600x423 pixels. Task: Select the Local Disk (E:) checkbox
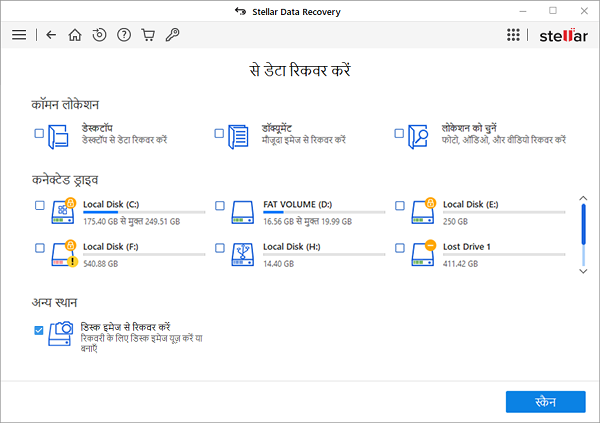click(x=399, y=206)
